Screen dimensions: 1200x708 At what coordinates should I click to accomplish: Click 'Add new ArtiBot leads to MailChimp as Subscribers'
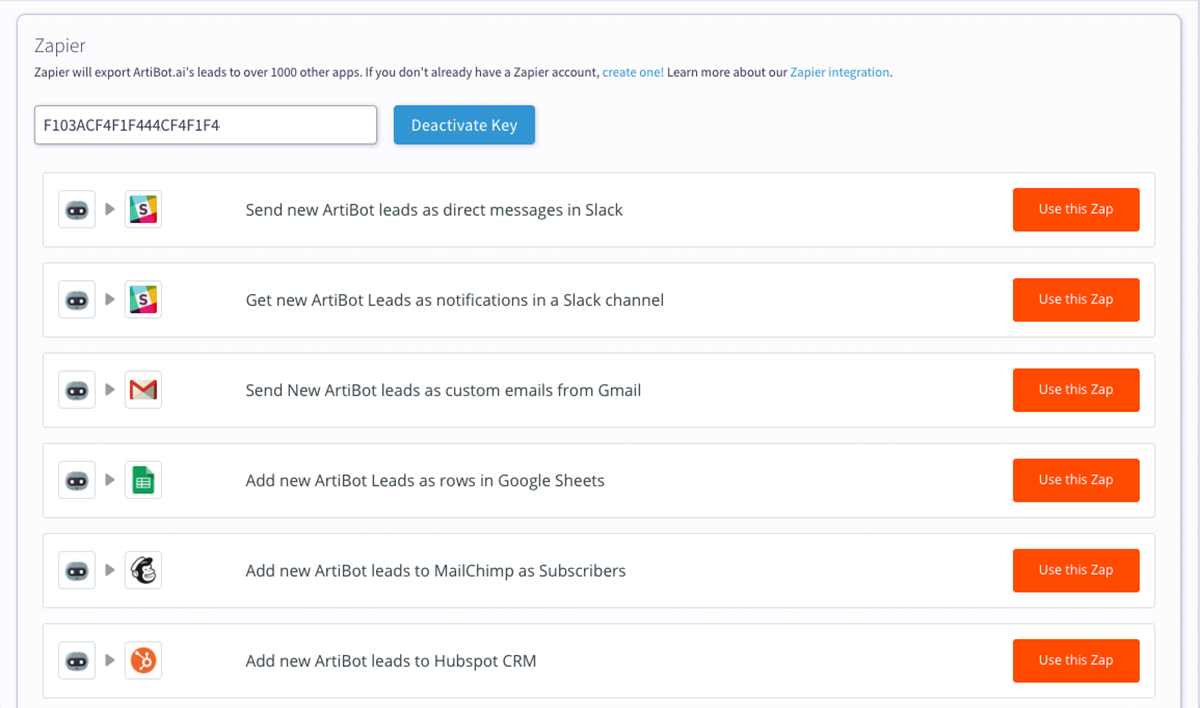436,571
